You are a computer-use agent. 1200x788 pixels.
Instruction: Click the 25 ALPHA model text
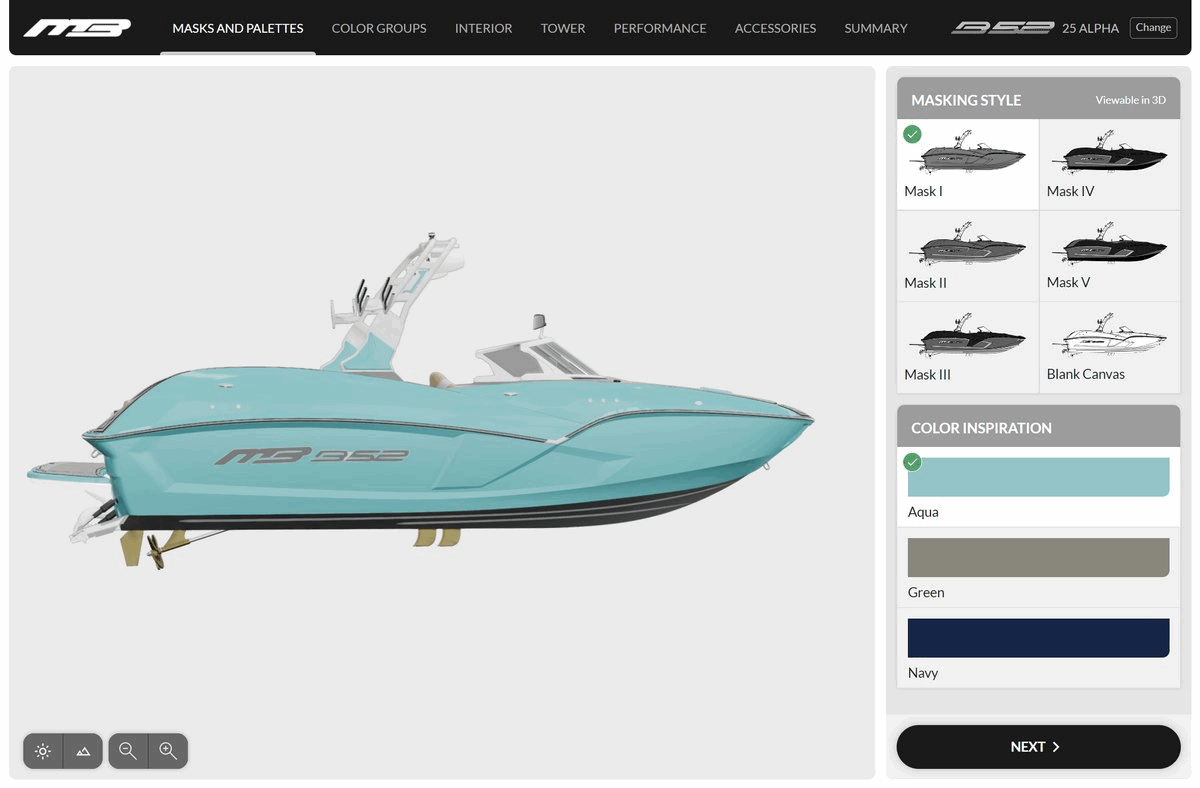pyautogui.click(x=1090, y=28)
